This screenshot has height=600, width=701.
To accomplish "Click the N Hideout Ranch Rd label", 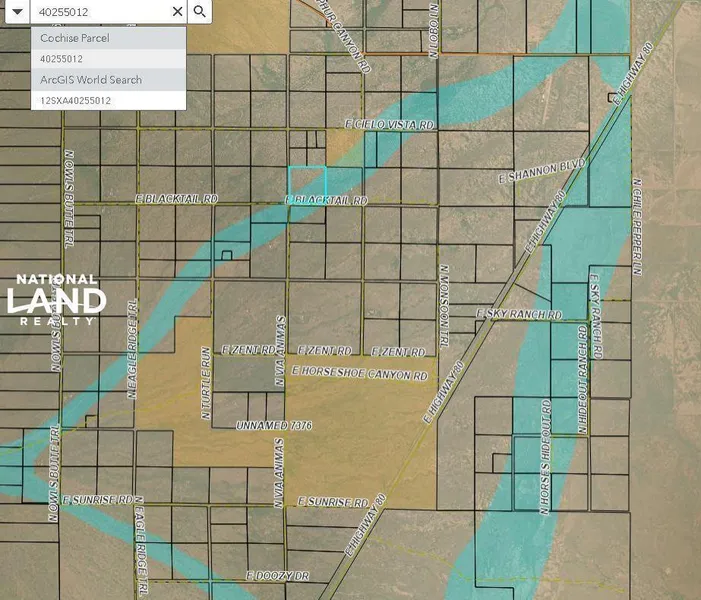I will tap(581, 379).
